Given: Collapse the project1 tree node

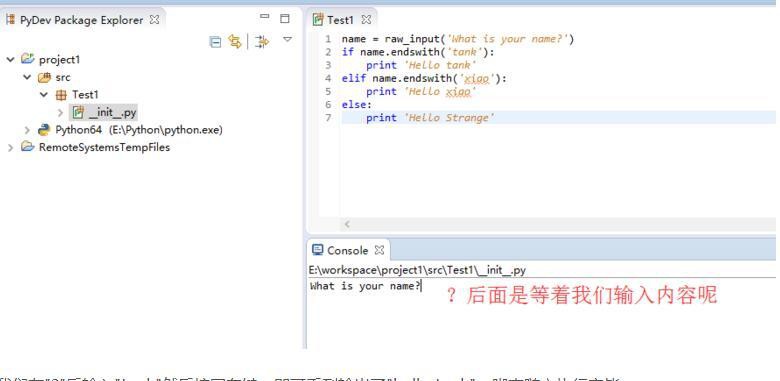Looking at the screenshot, I should click(x=10, y=60).
